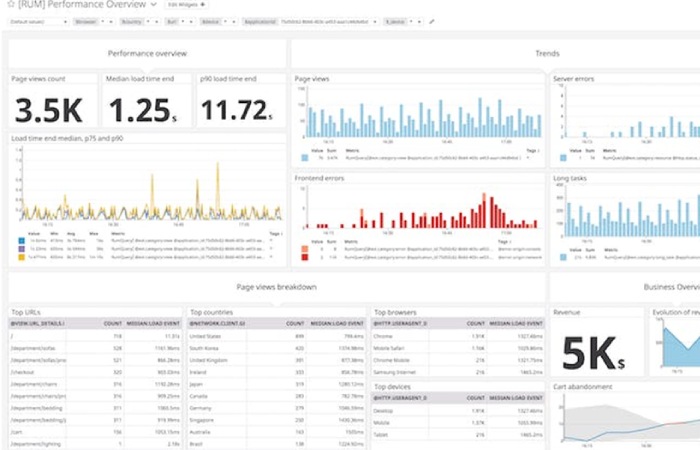Screen dimensions: 700x450
Task: Sort Top countries table by COUNT column
Action: (x=295, y=323)
